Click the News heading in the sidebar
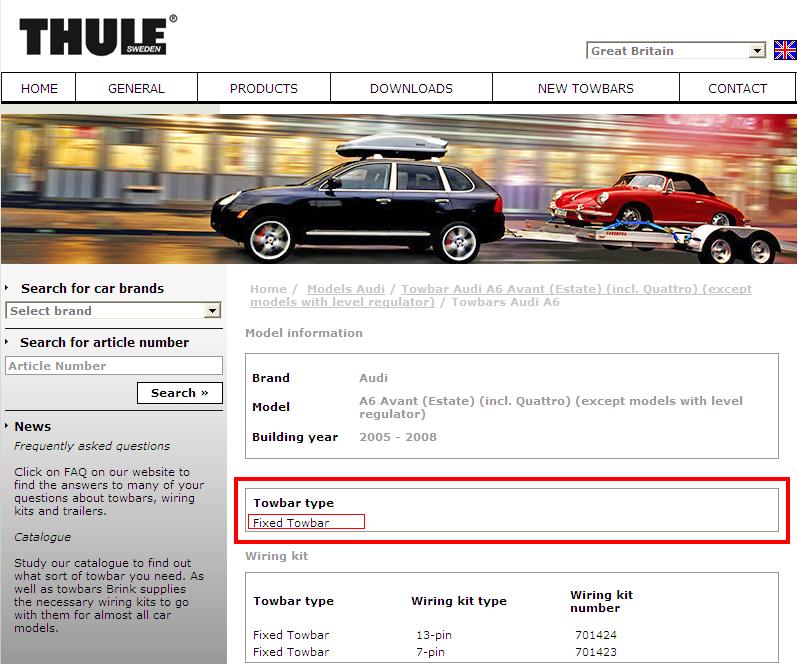This screenshot has width=798, height=664. [32, 426]
